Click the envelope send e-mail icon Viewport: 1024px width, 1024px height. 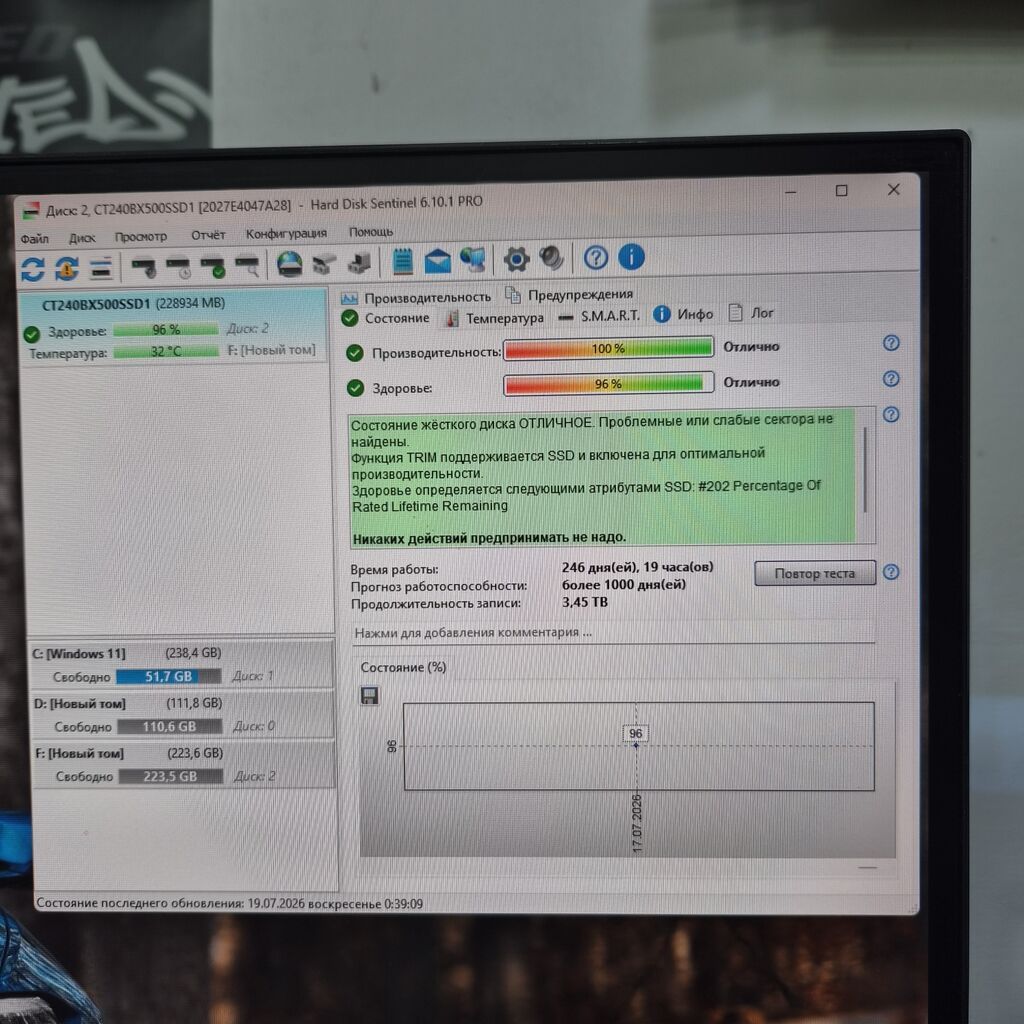click(x=438, y=261)
